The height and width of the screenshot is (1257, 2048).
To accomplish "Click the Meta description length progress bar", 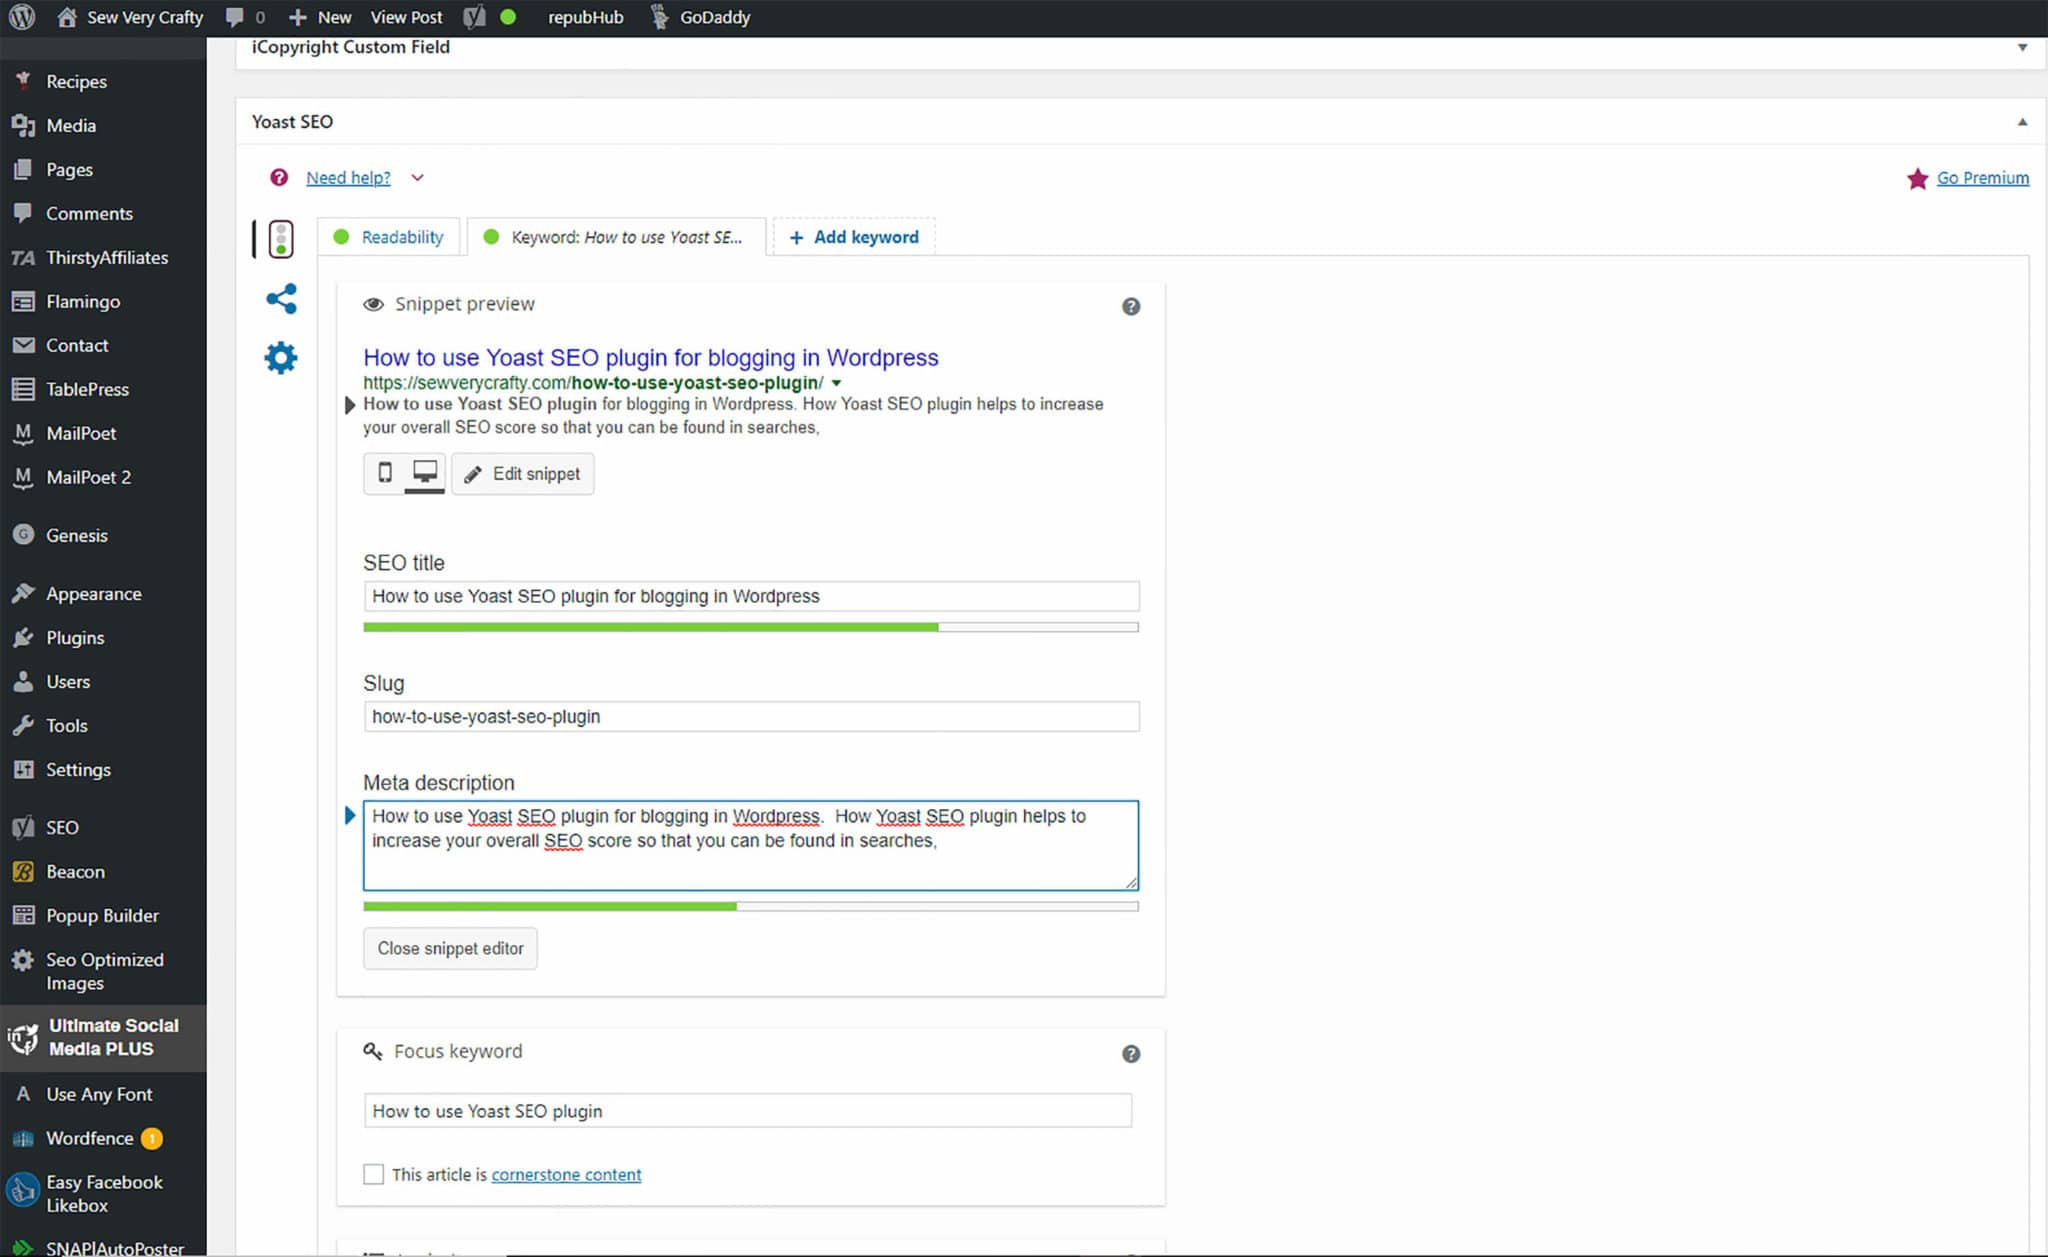I will click(751, 906).
